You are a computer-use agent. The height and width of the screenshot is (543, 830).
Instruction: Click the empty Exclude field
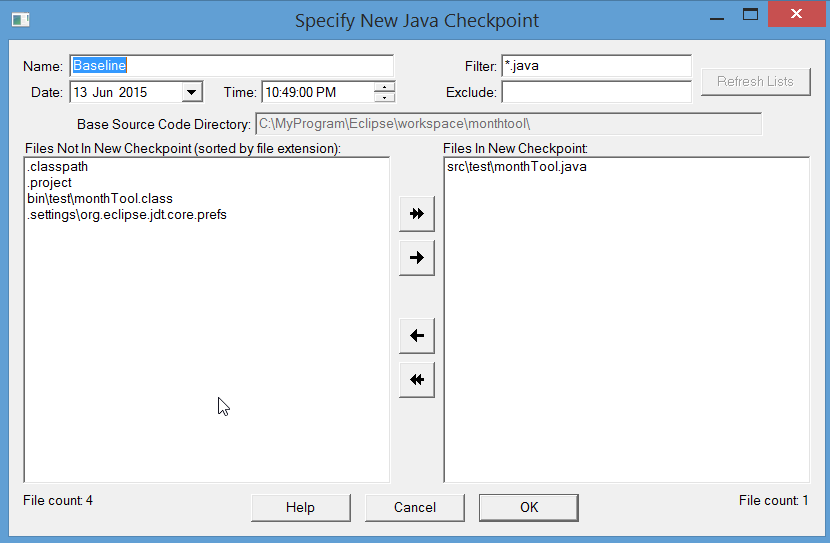(596, 92)
